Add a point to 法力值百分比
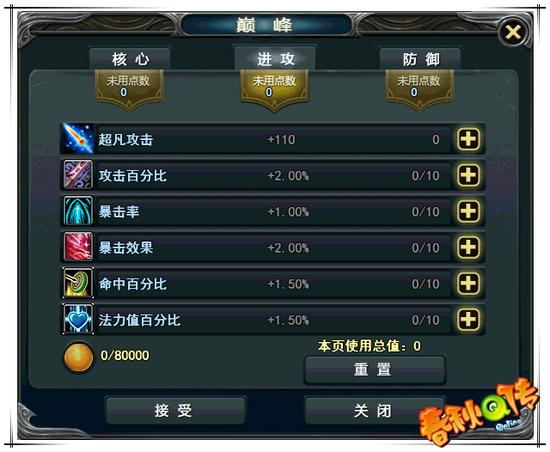 [x=468, y=319]
